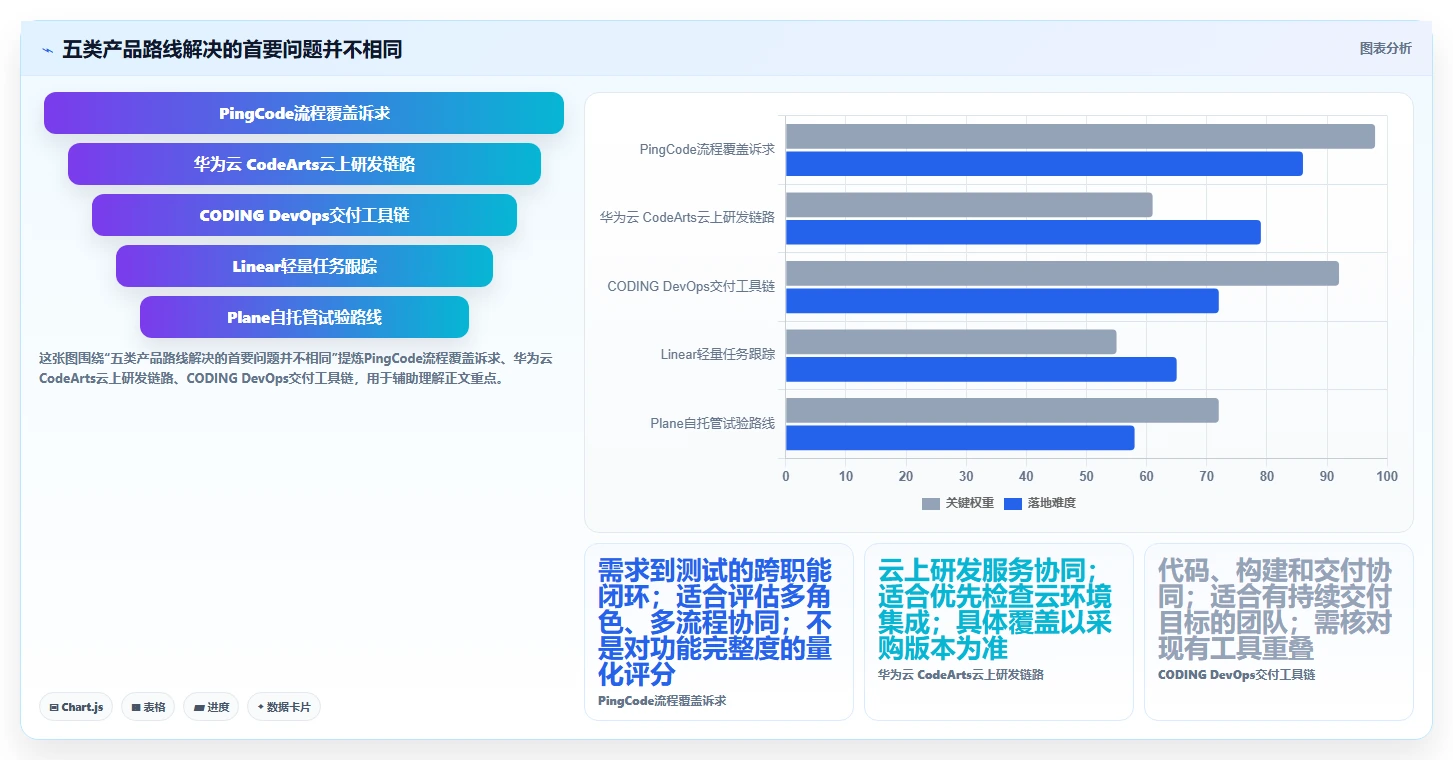Screen dimensions: 1453x760
Task: Click the x-axis value 50
Action: point(1086,477)
